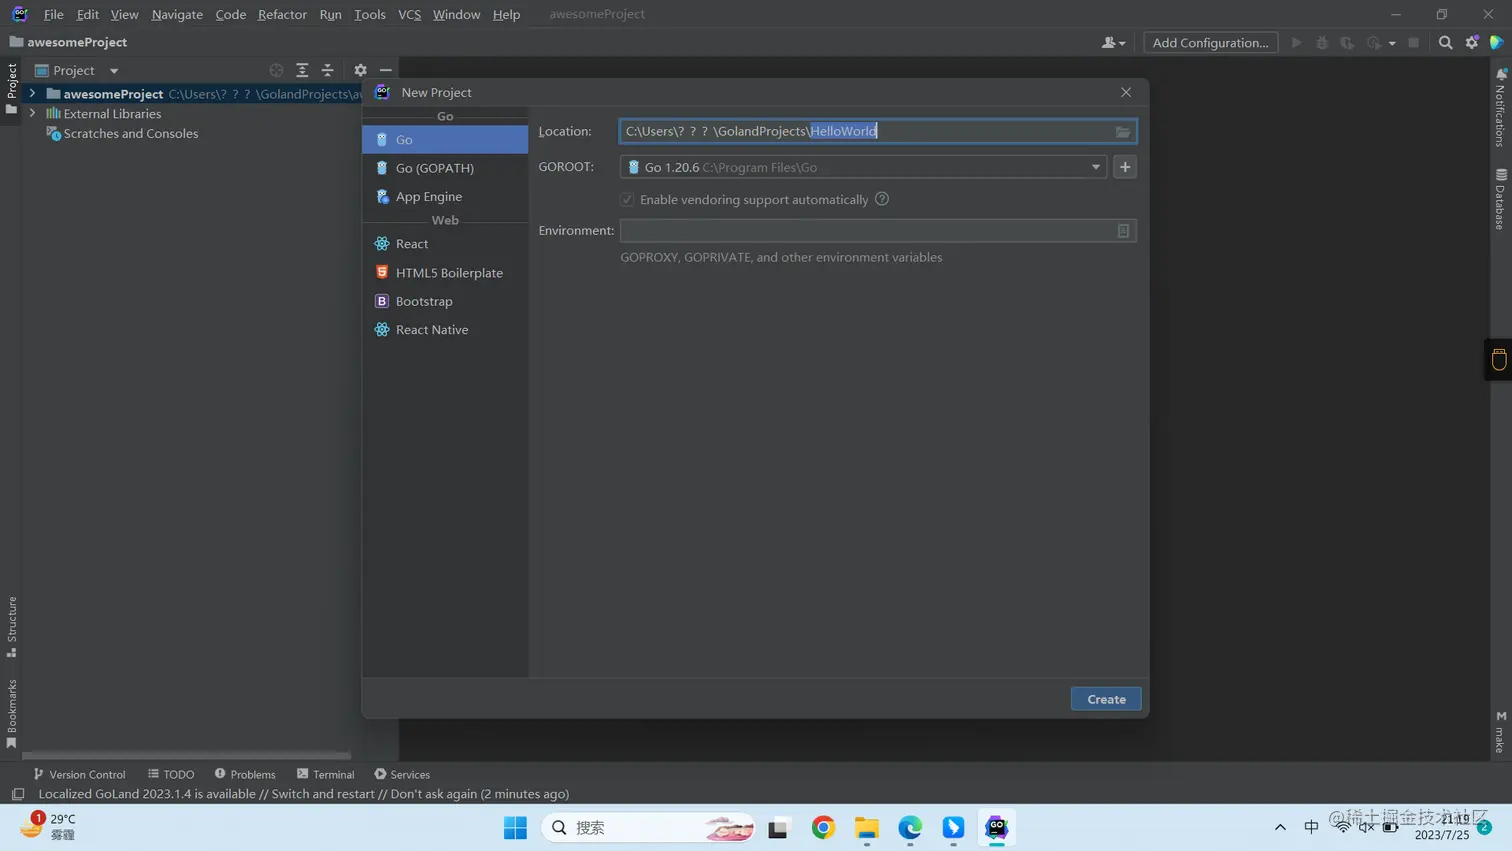
Task: Choose React Native template
Action: click(445, 329)
